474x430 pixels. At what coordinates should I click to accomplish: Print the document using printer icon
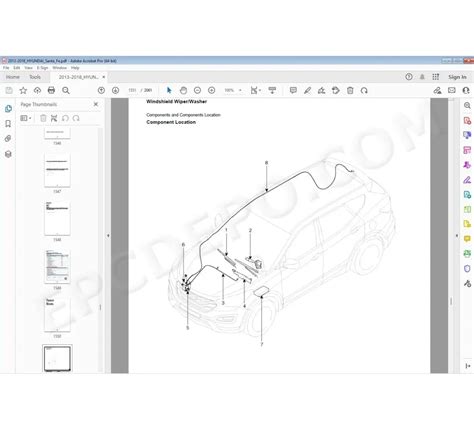tap(51, 90)
